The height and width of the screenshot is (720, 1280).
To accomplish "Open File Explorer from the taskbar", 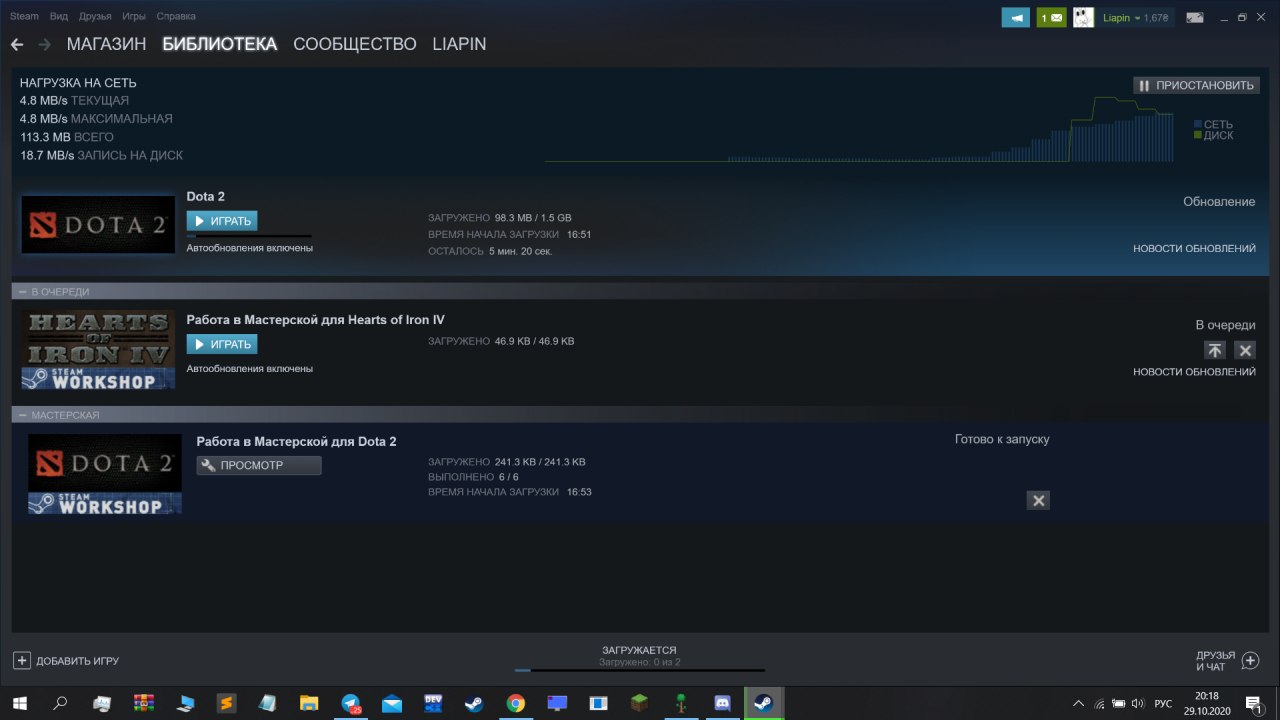I will point(309,703).
